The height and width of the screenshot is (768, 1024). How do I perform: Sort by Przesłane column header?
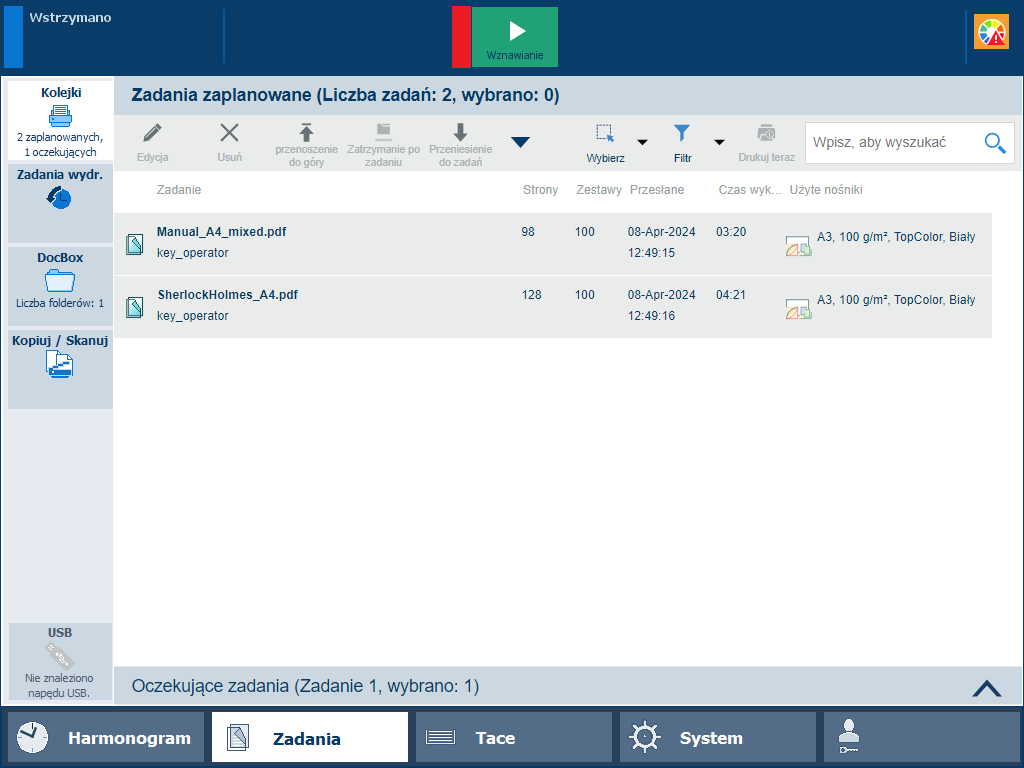(x=657, y=189)
